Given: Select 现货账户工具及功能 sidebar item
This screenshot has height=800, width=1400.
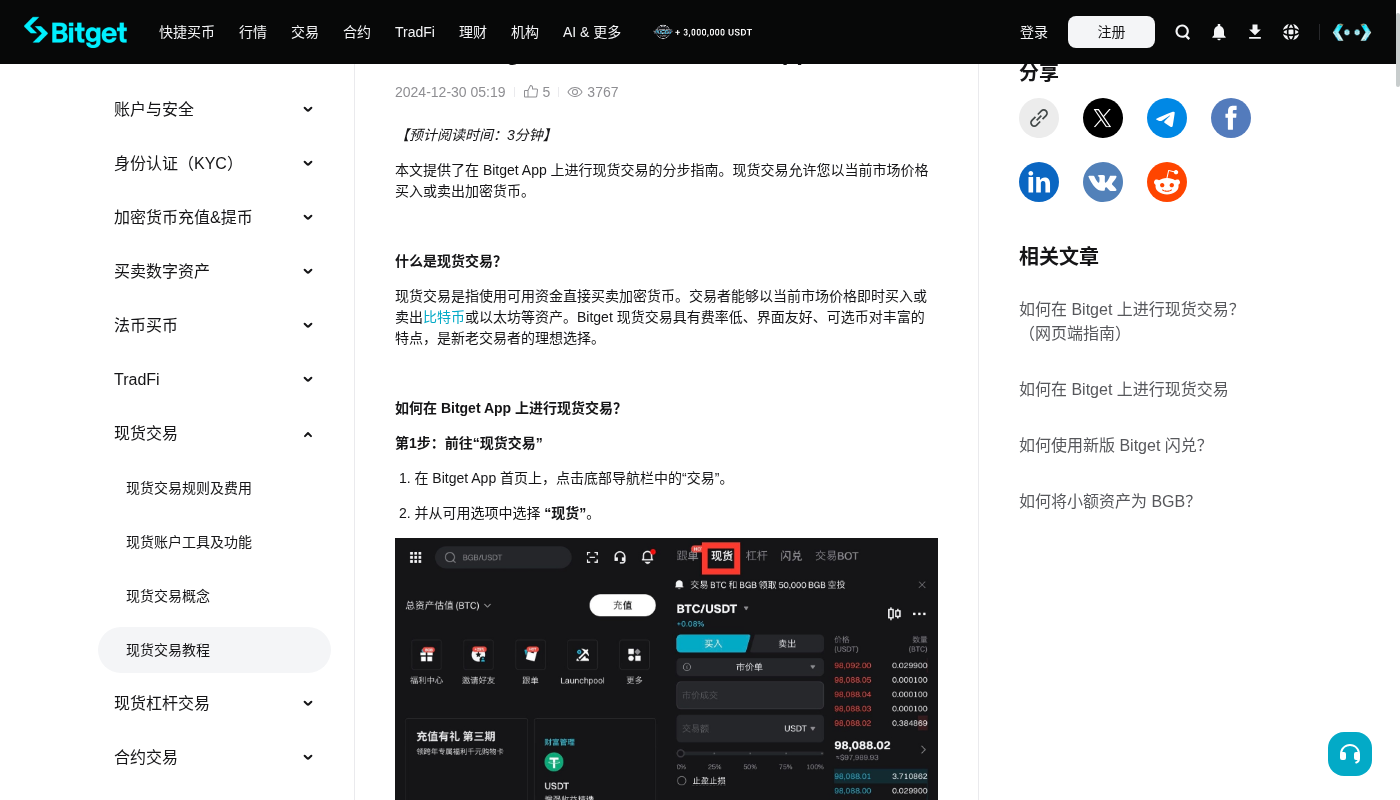Looking at the screenshot, I should tap(214, 542).
